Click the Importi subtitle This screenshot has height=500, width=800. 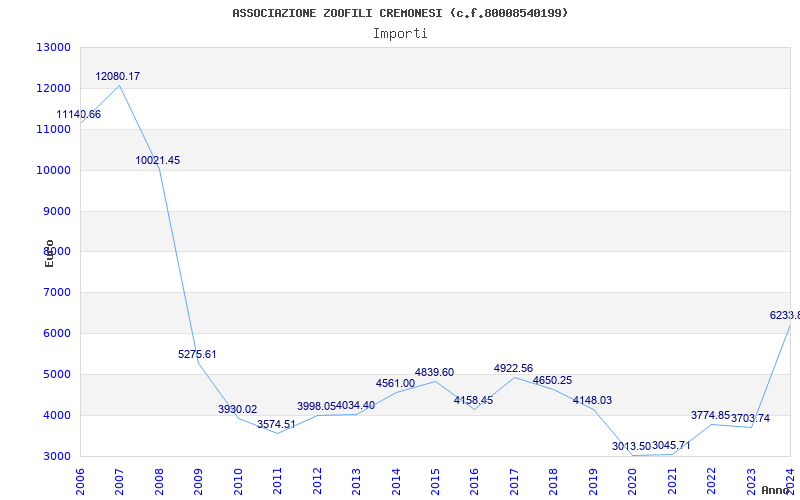[400, 34]
